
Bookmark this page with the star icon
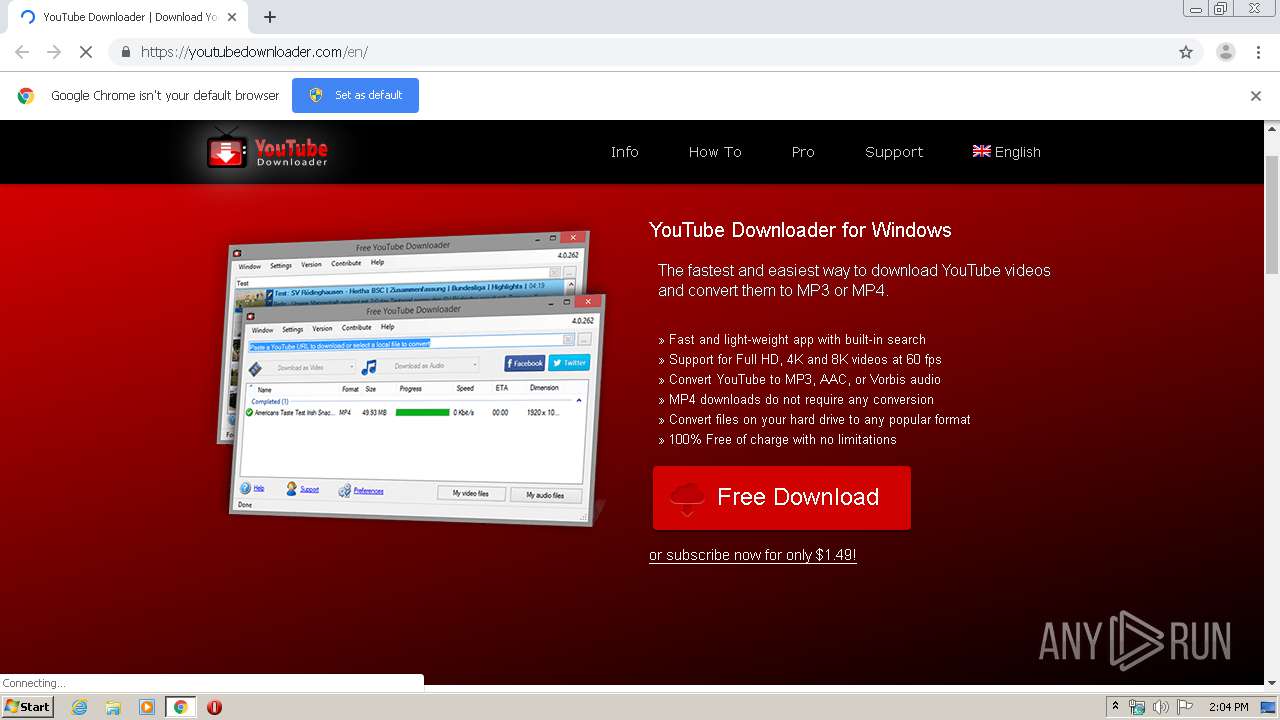(1186, 52)
